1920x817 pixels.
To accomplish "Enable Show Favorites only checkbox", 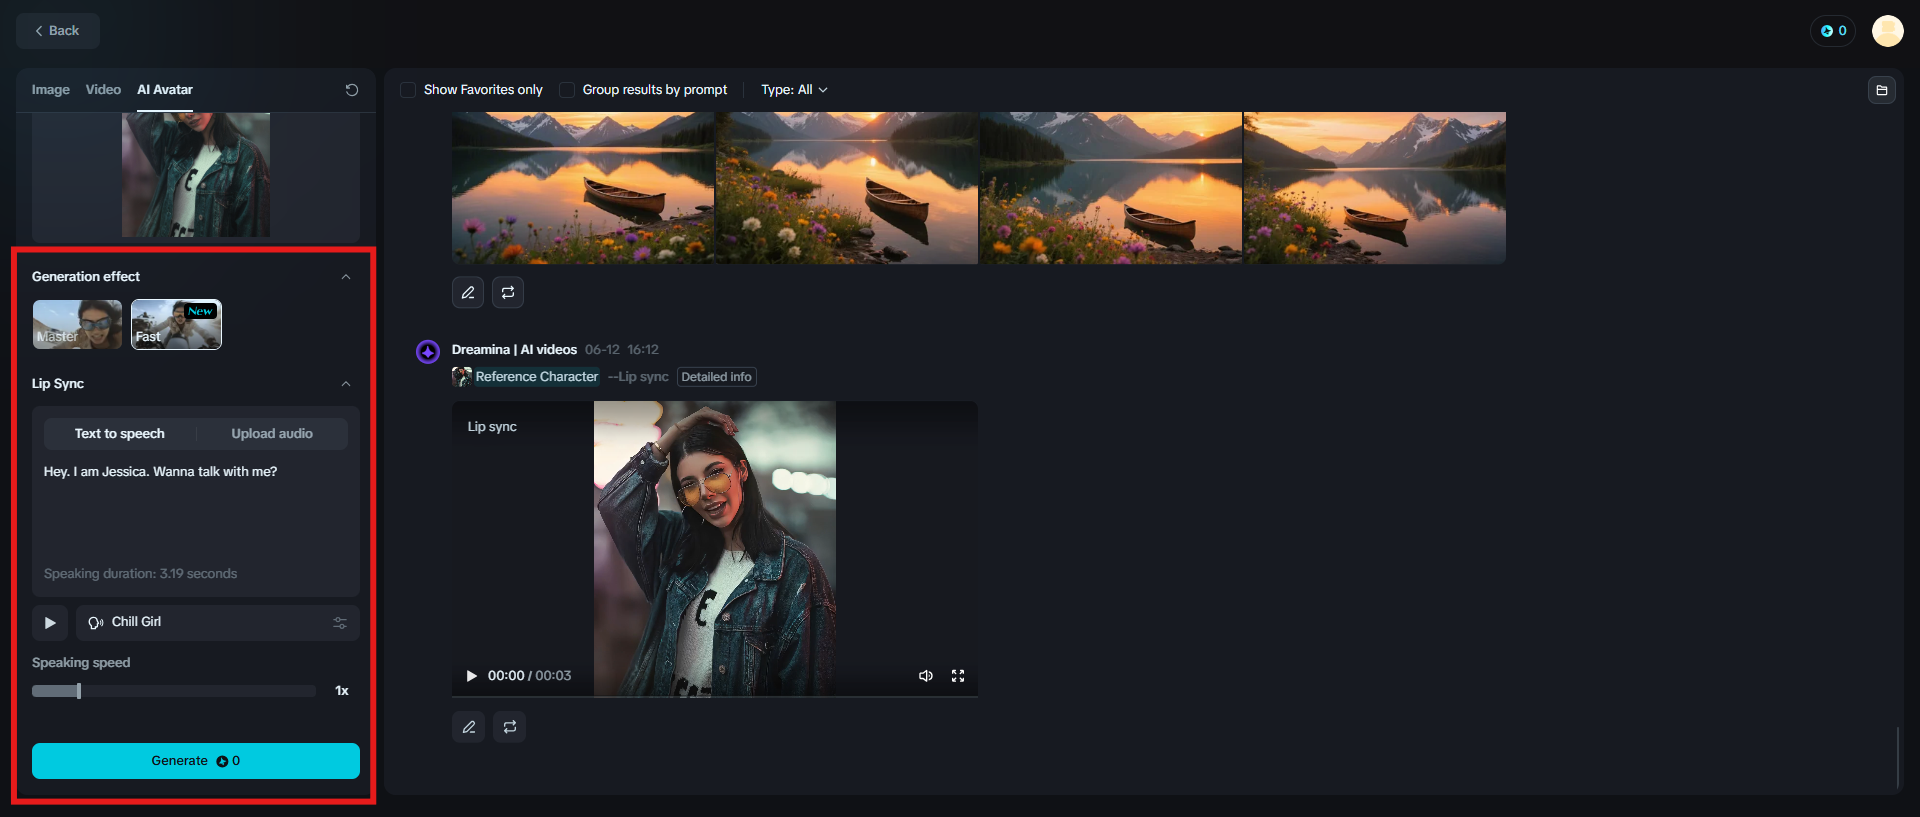I will click(408, 90).
